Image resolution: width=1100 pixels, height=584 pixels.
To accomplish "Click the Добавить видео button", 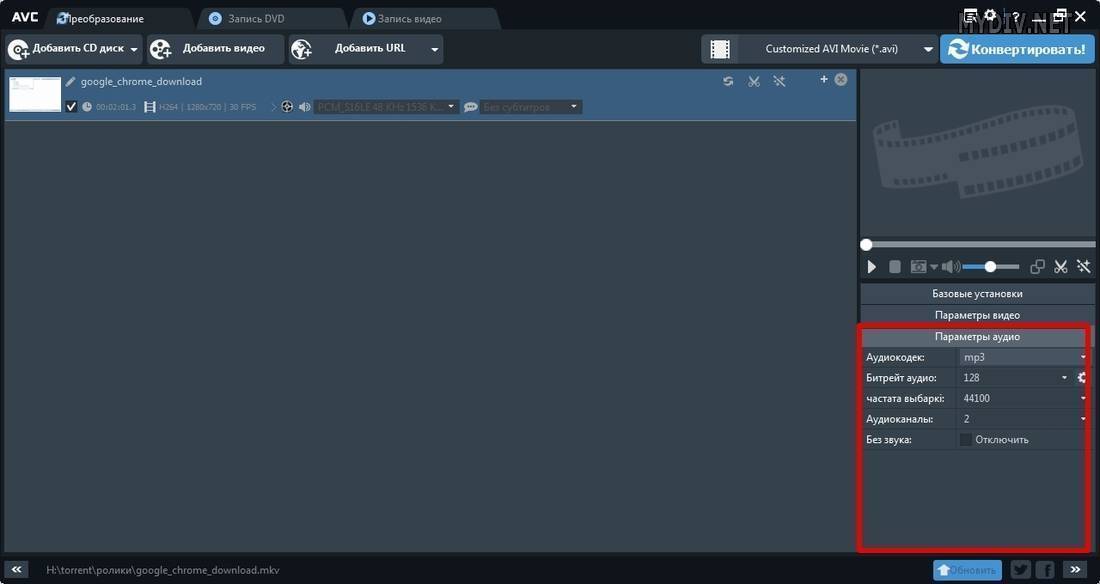I will [x=216, y=49].
